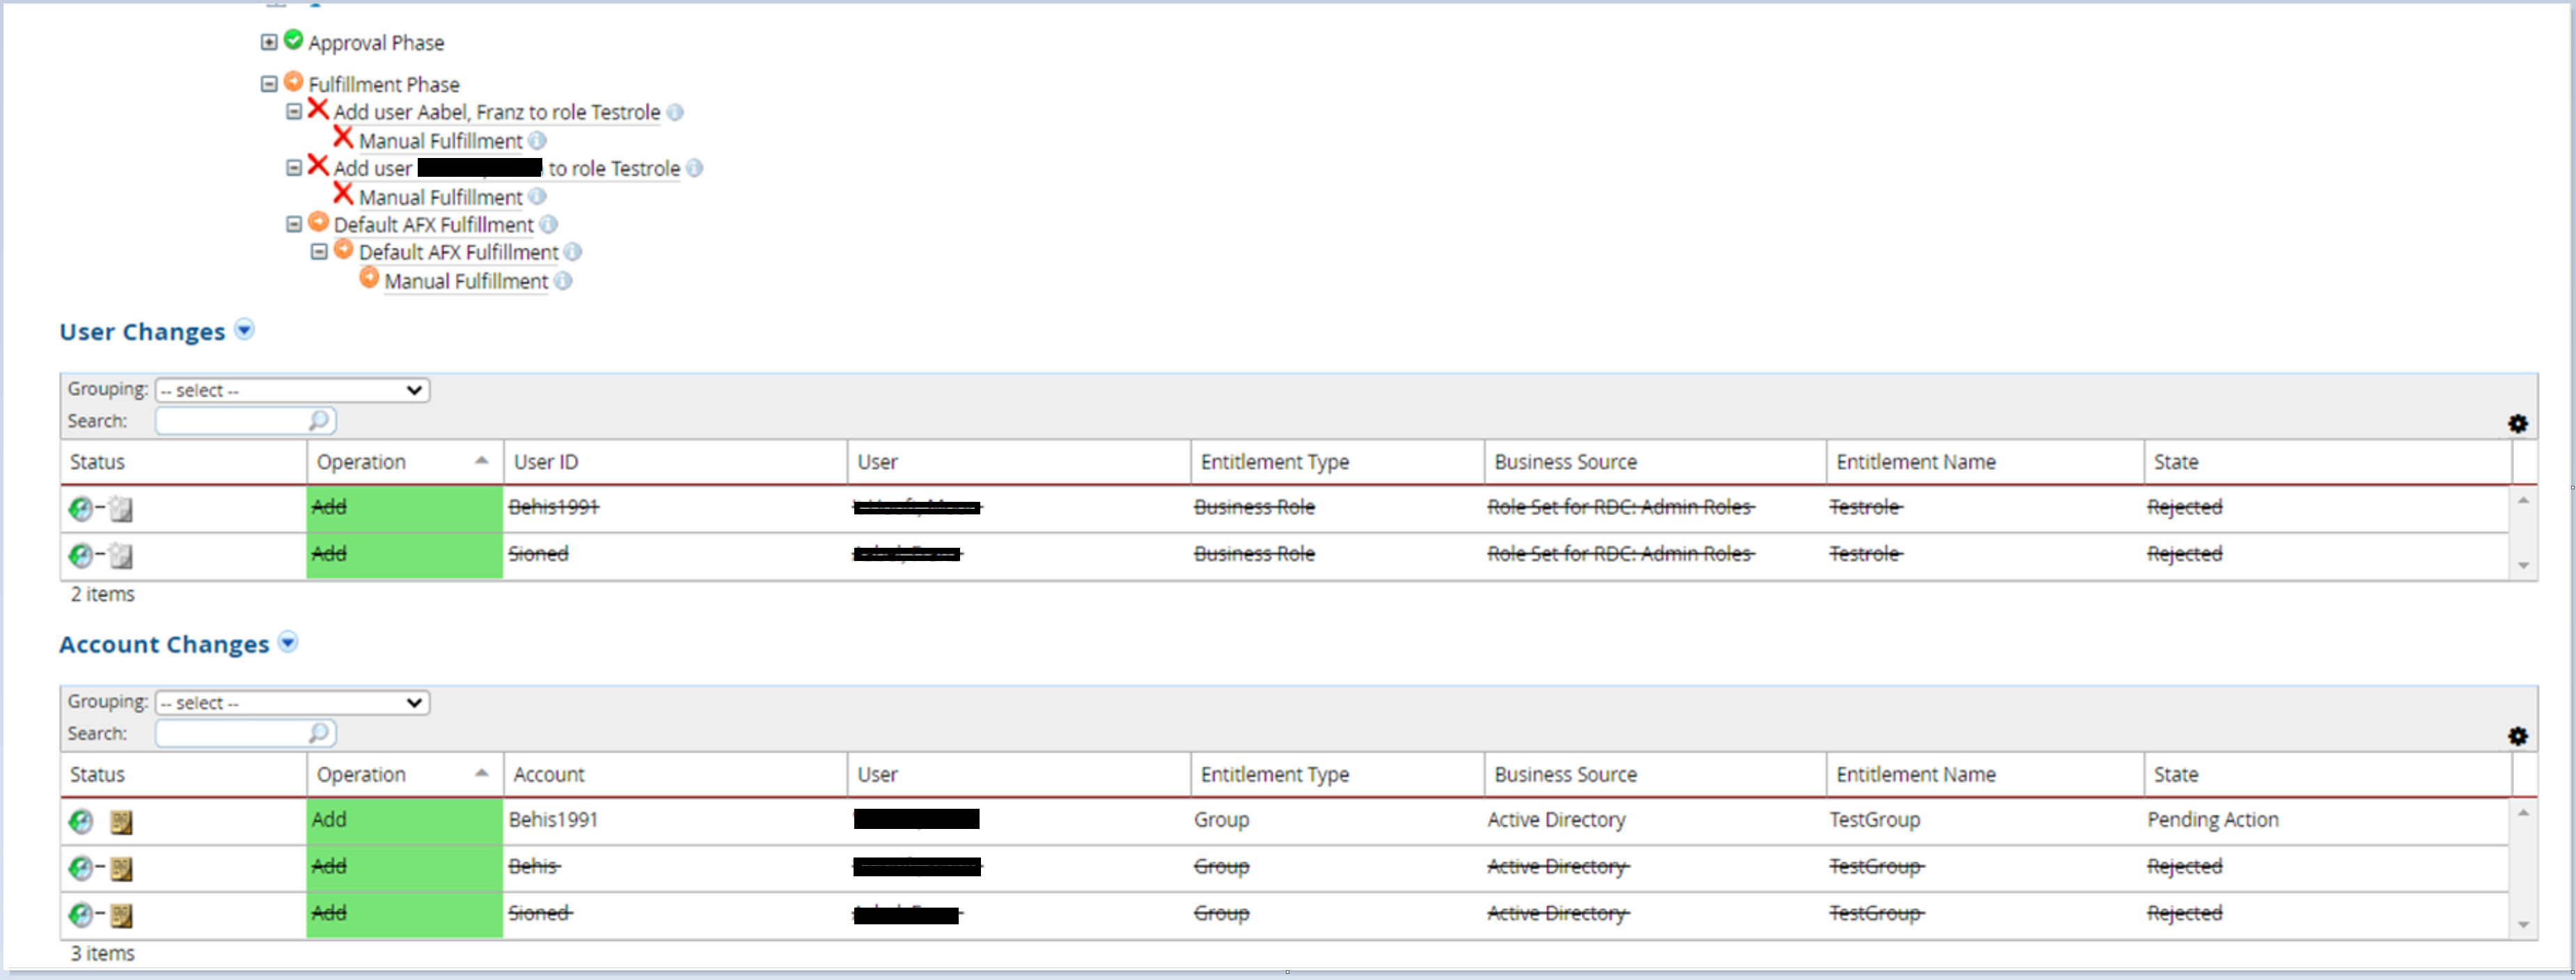Collapse the User Changes section via its chevron
Screen dimensions: 2576x980
(244, 330)
